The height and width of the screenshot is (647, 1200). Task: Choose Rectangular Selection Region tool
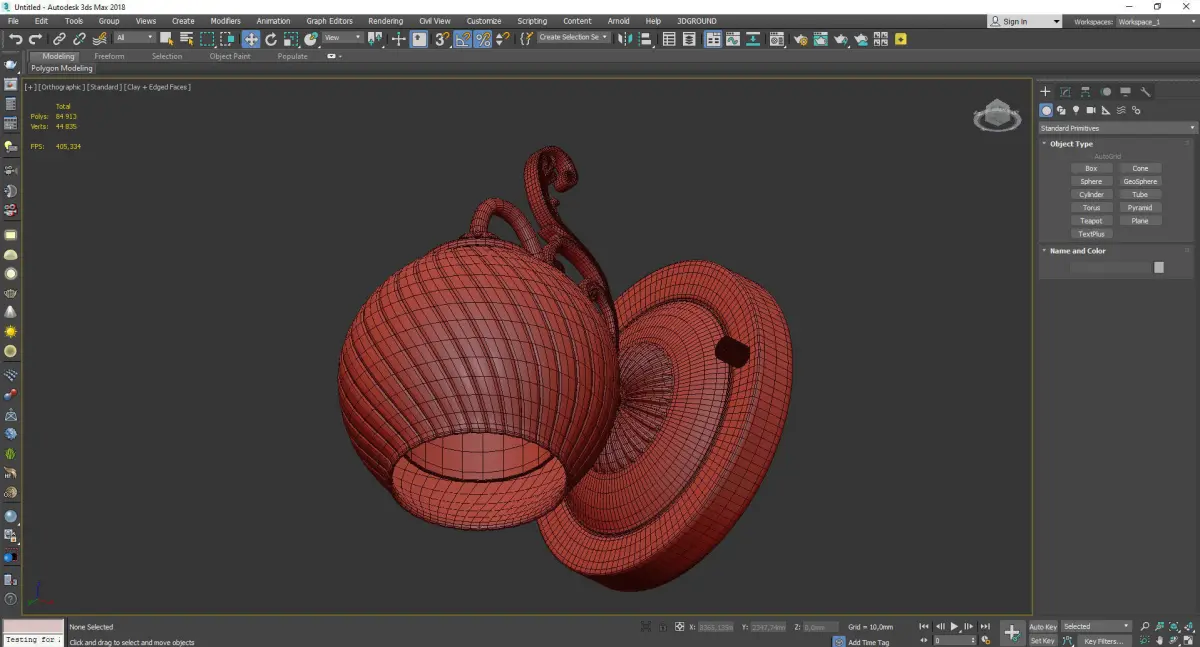pyautogui.click(x=207, y=39)
